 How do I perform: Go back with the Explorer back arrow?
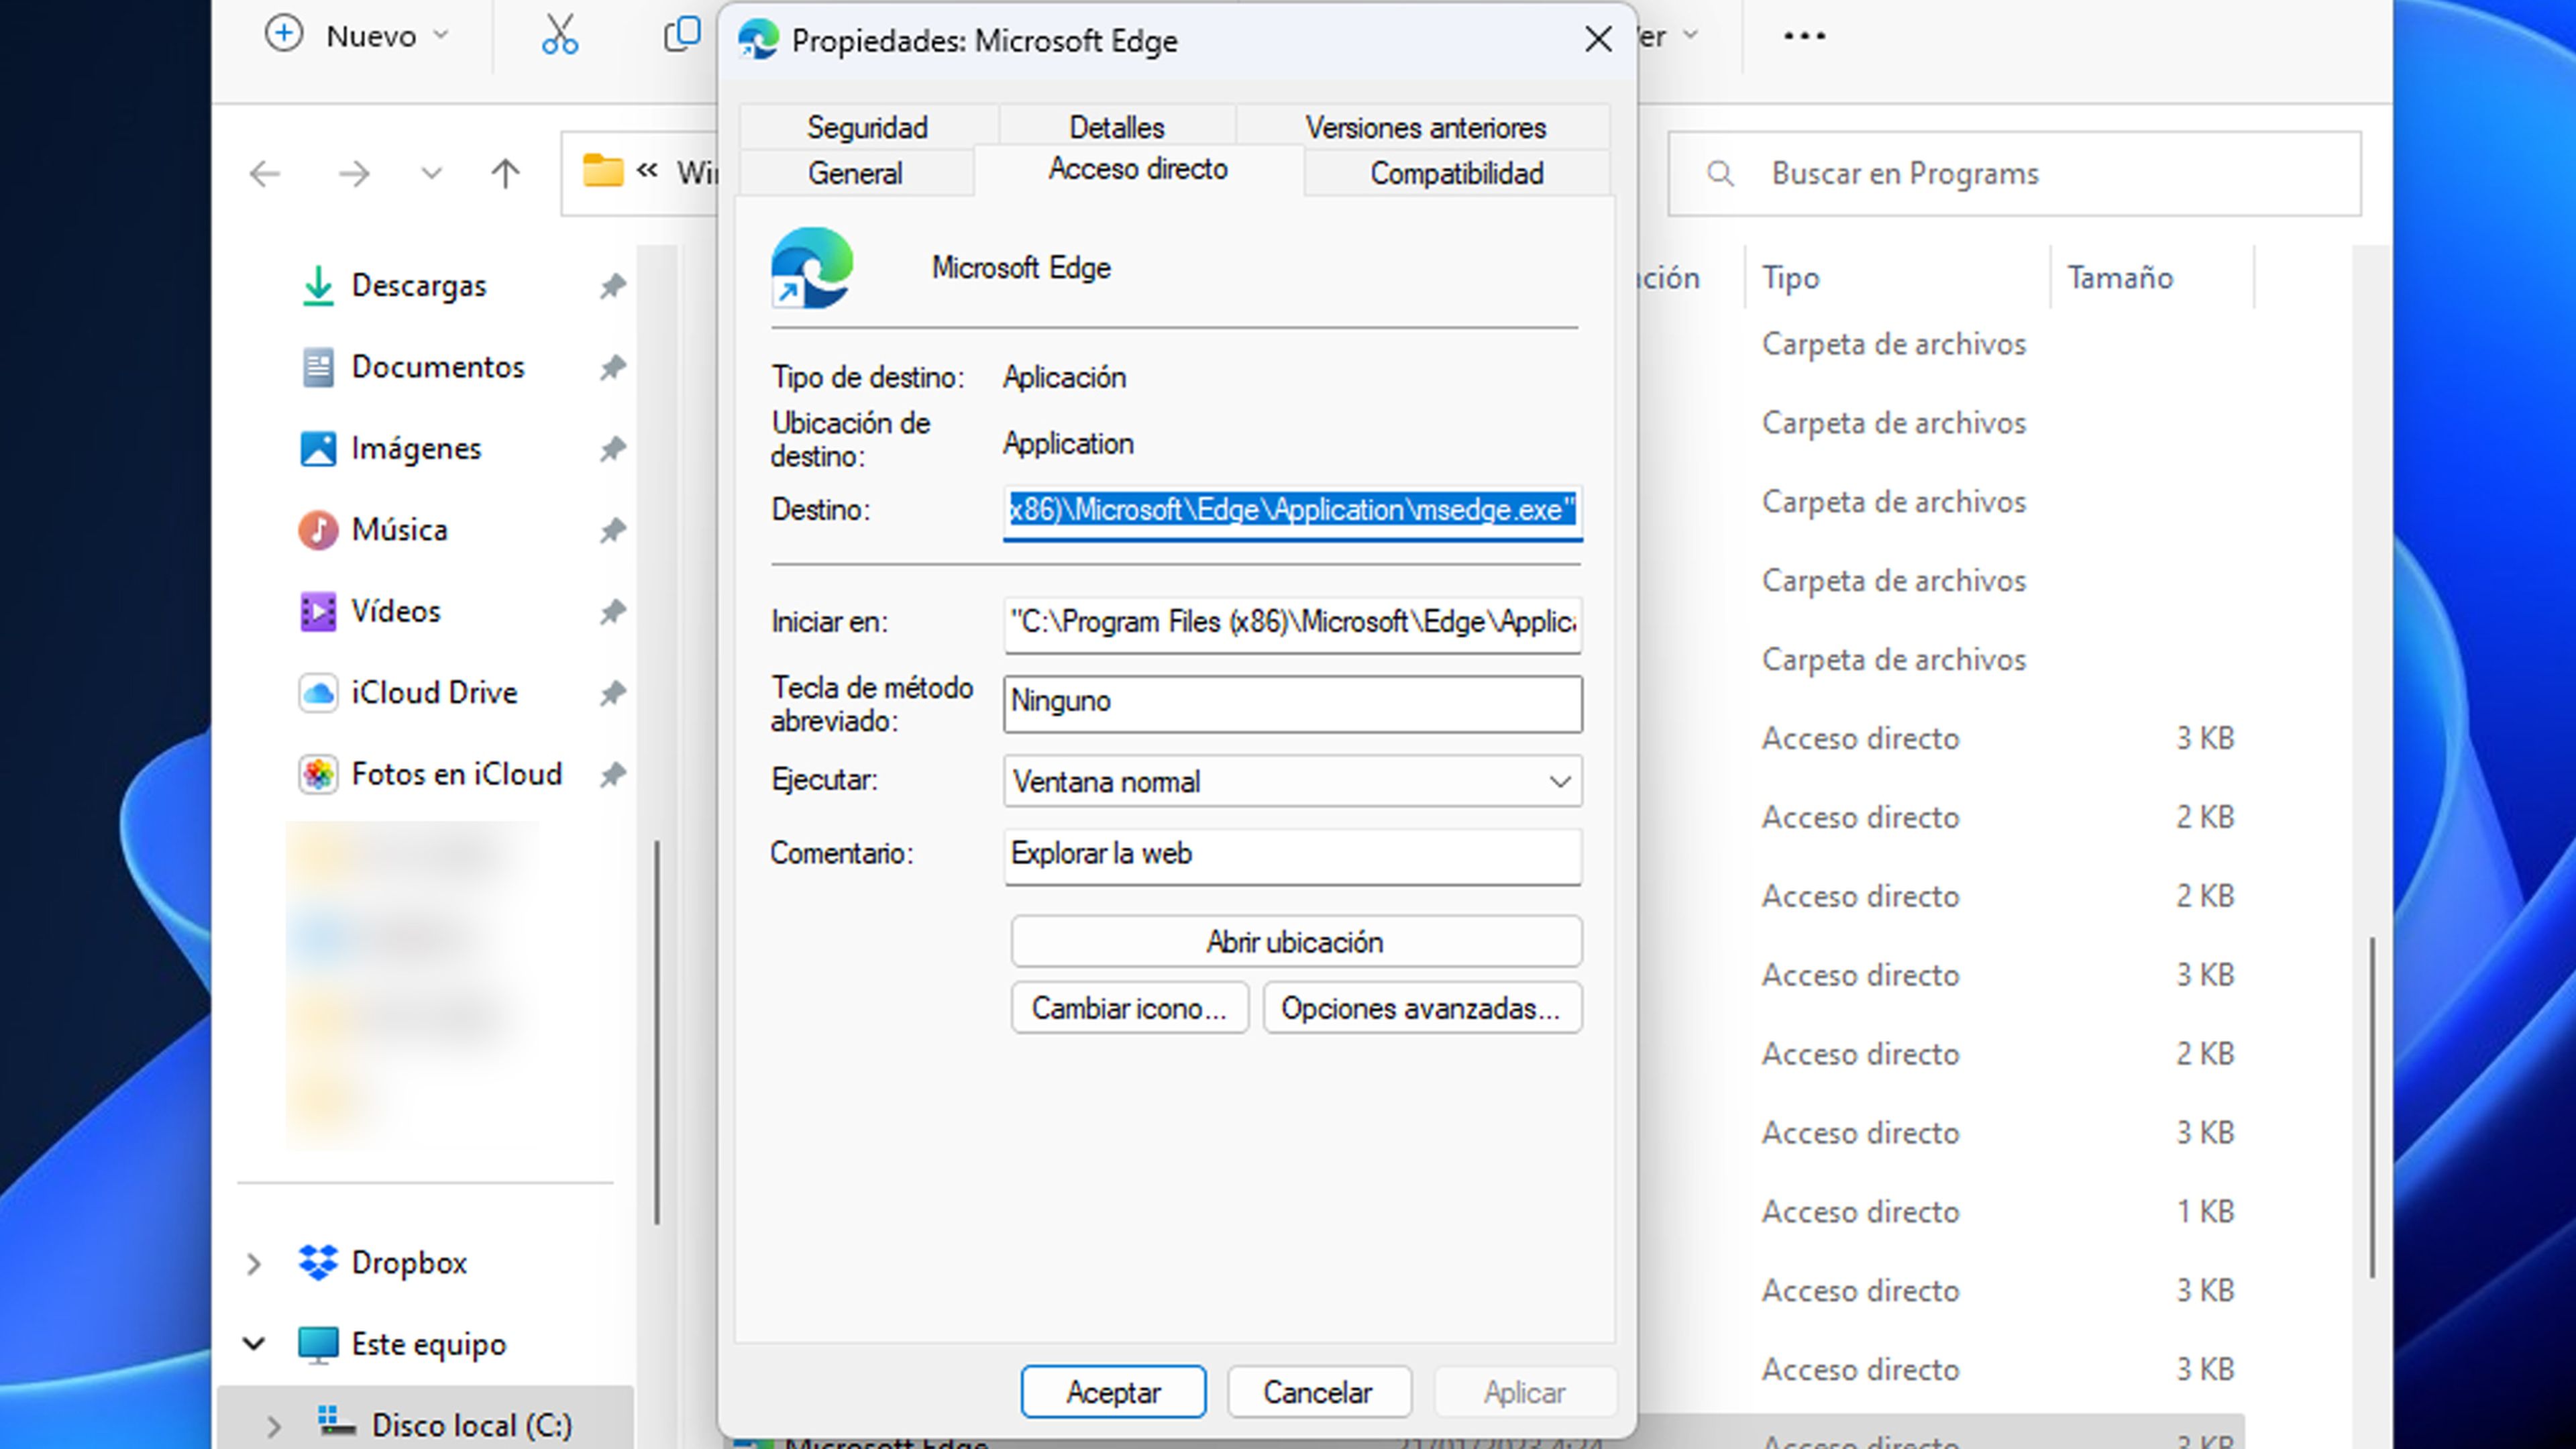265,174
